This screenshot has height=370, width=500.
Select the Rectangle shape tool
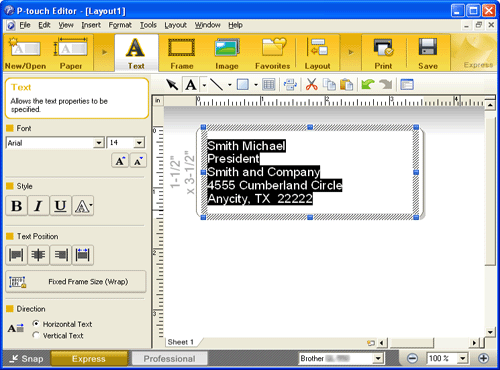pyautogui.click(x=243, y=85)
